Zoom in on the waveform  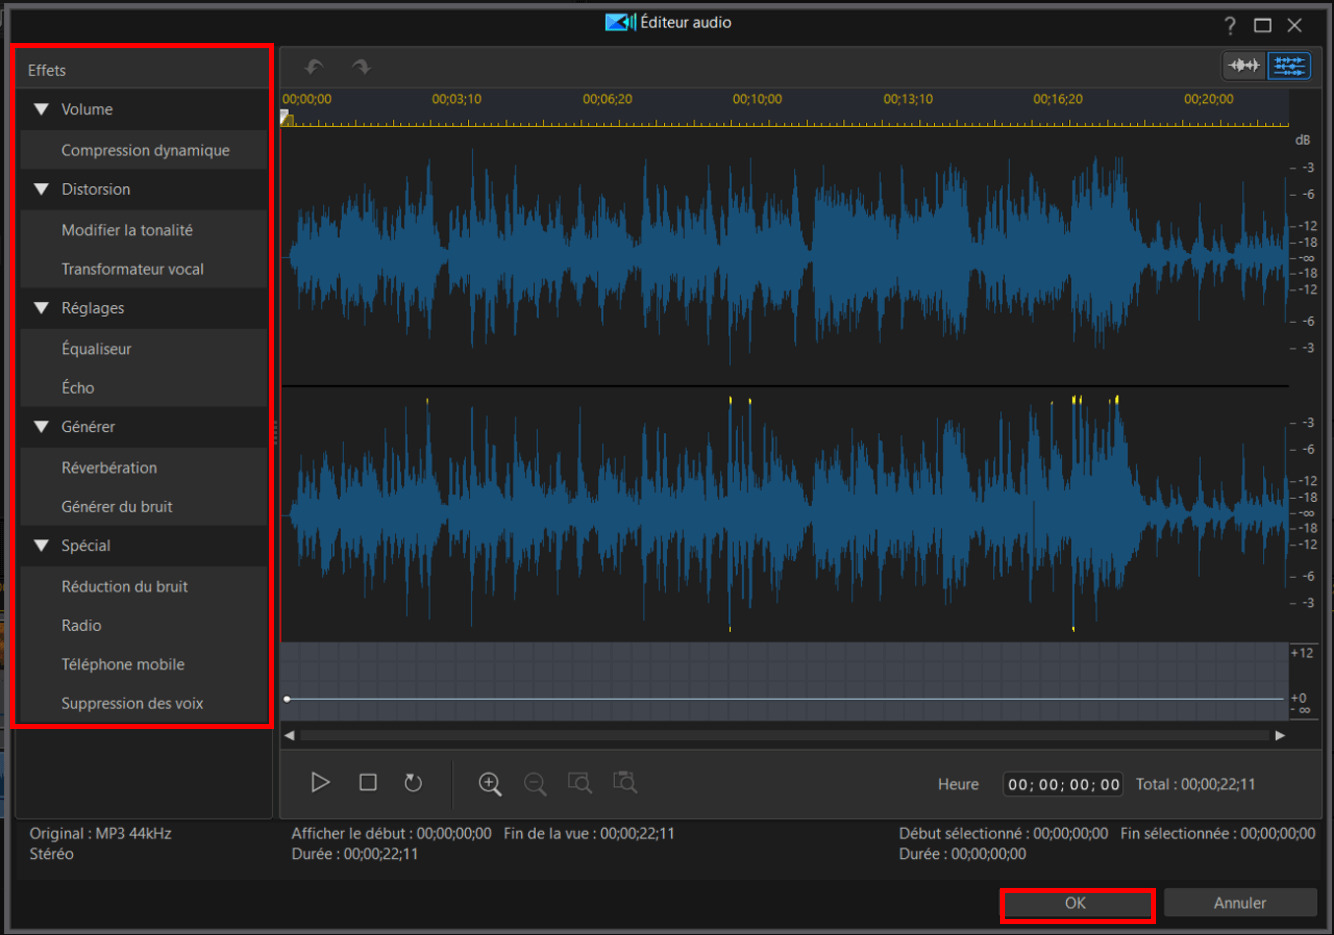[489, 783]
